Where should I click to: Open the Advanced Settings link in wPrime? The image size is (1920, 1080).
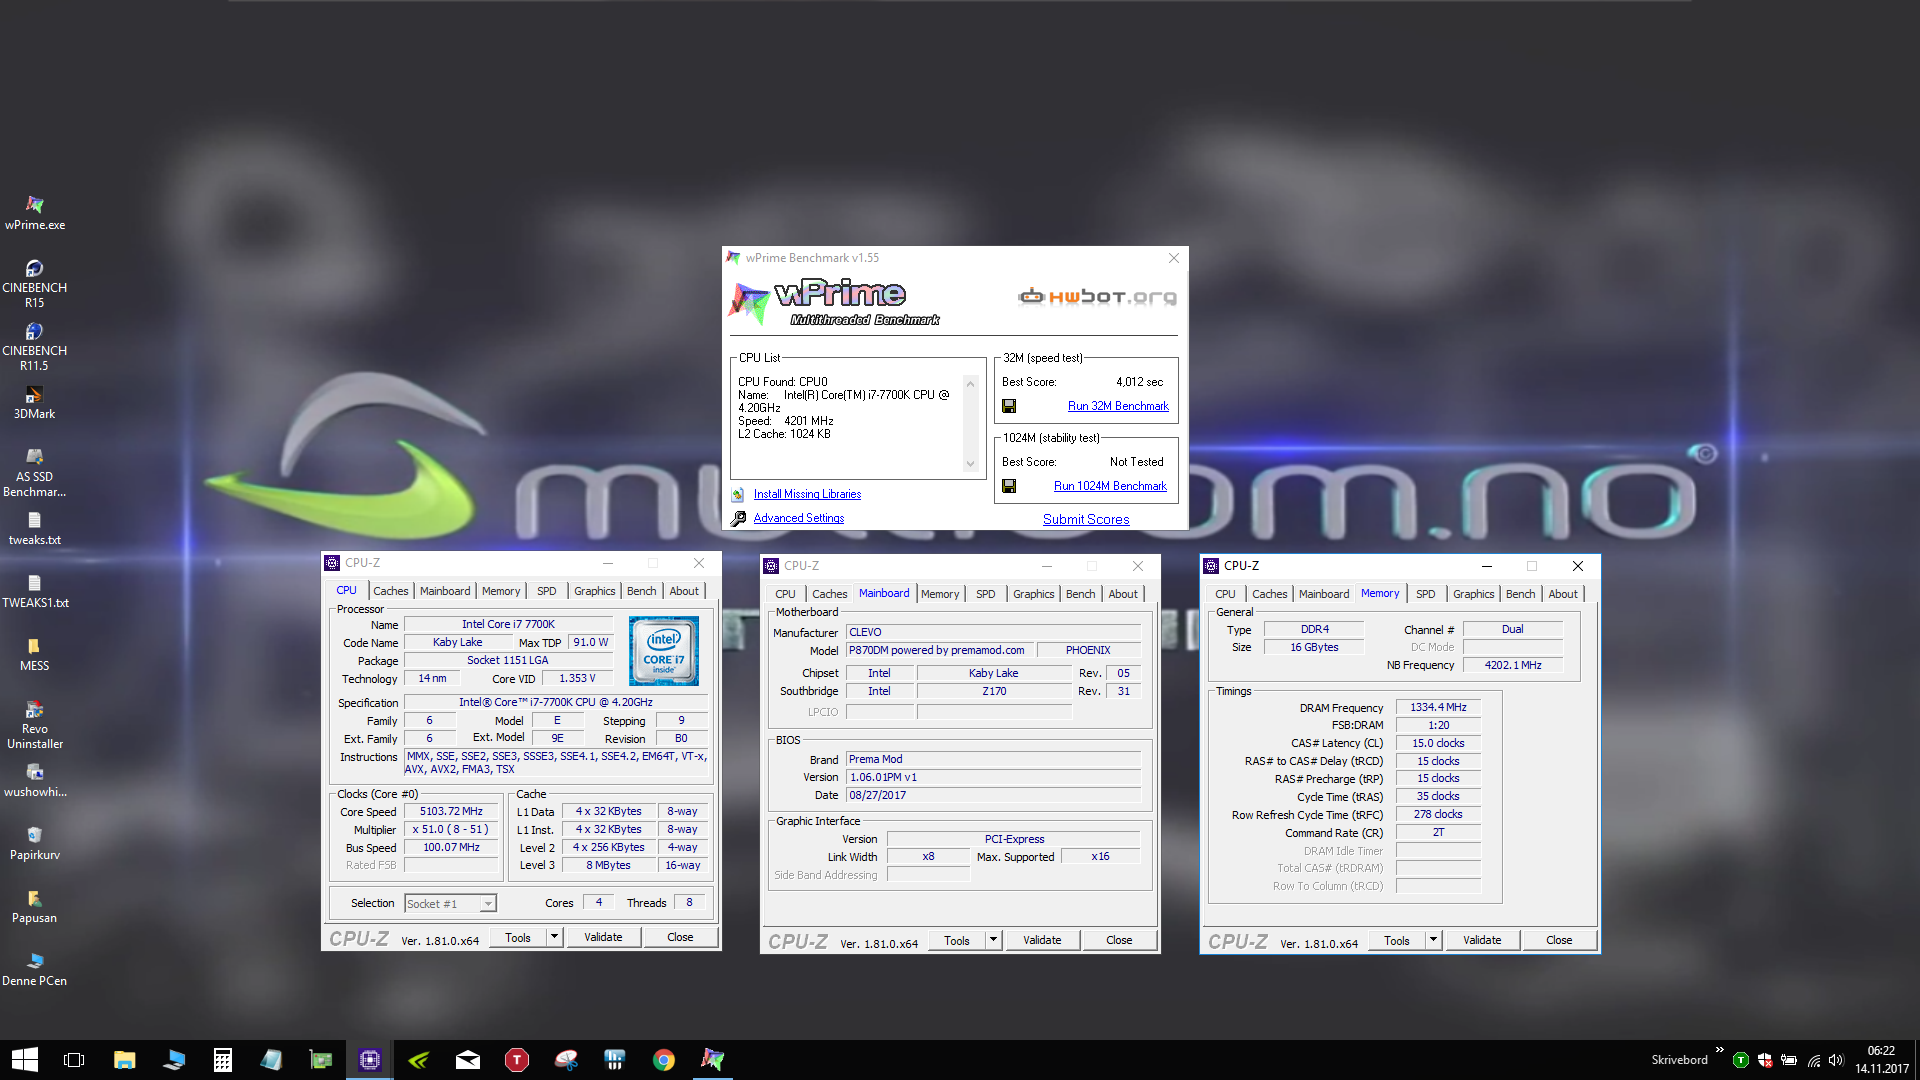point(798,518)
